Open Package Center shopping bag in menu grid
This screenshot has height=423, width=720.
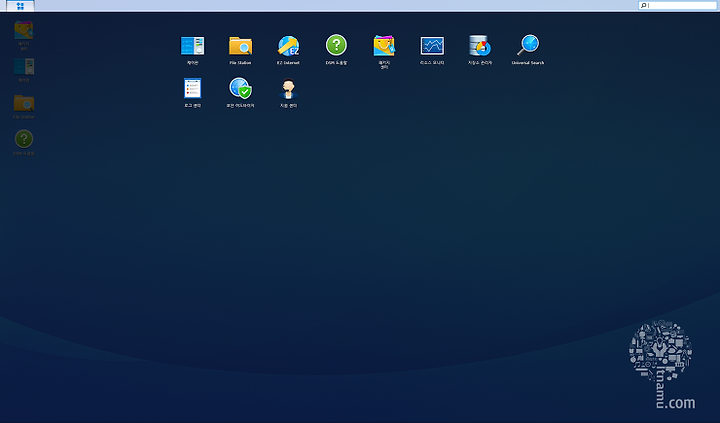pyautogui.click(x=384, y=45)
